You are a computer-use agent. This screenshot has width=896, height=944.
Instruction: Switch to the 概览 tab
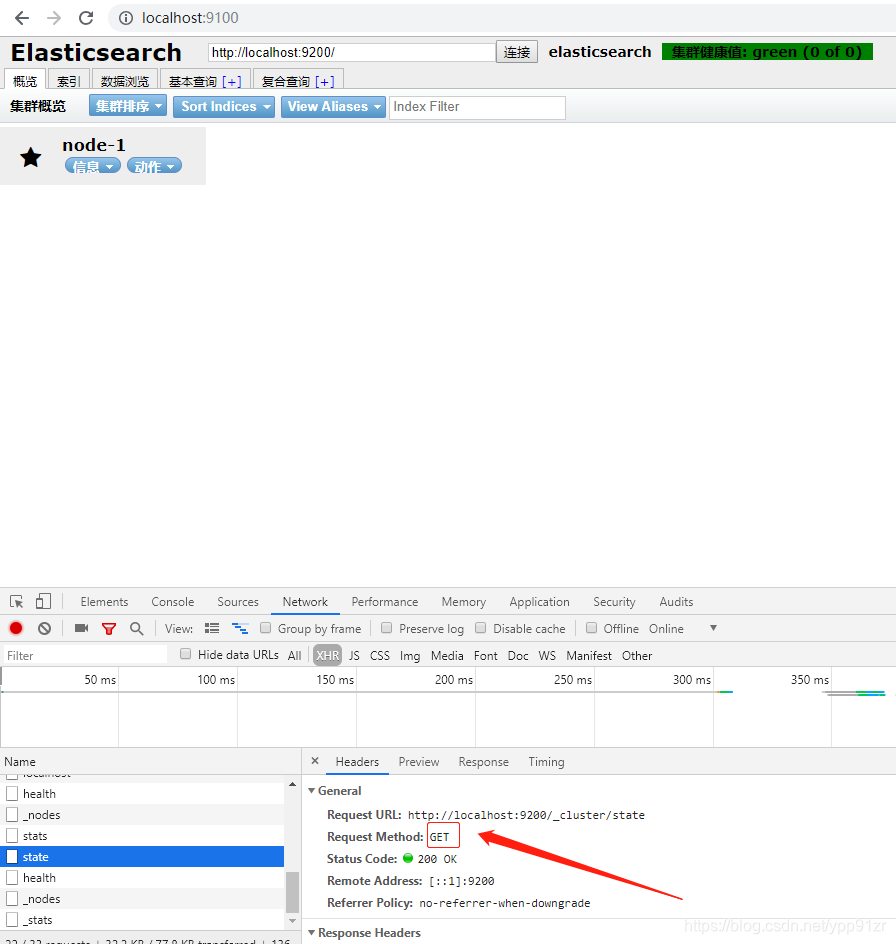pyautogui.click(x=25, y=81)
